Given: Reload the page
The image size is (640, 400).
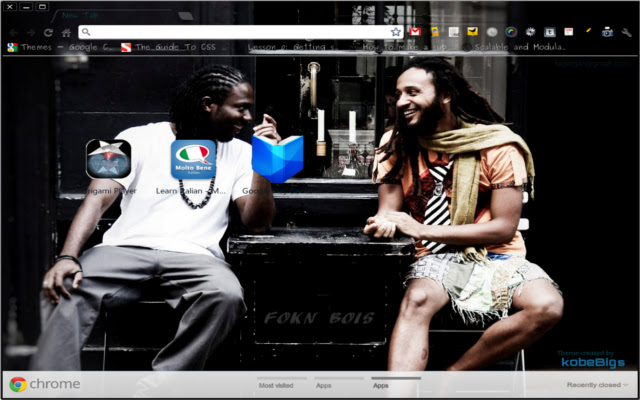Looking at the screenshot, I should coord(48,32).
